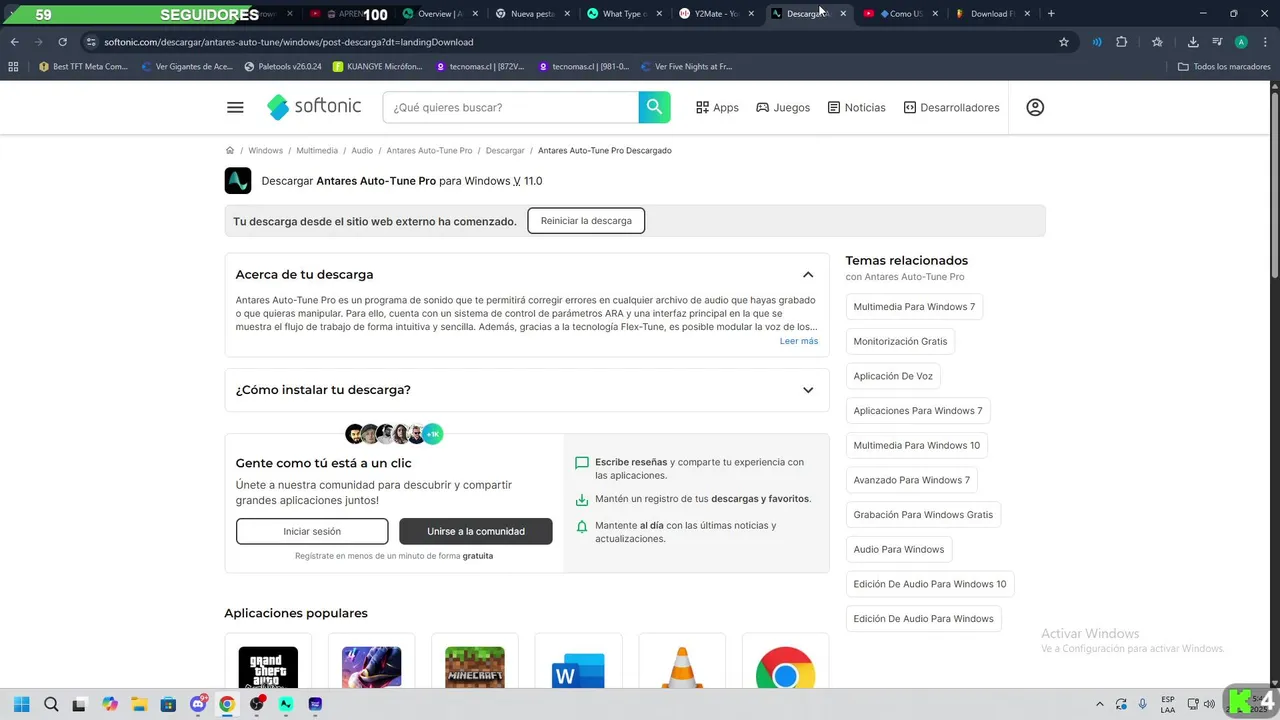Open the Desarrolladores navigation item
Image resolution: width=1280 pixels, height=720 pixels.
pyautogui.click(x=951, y=107)
